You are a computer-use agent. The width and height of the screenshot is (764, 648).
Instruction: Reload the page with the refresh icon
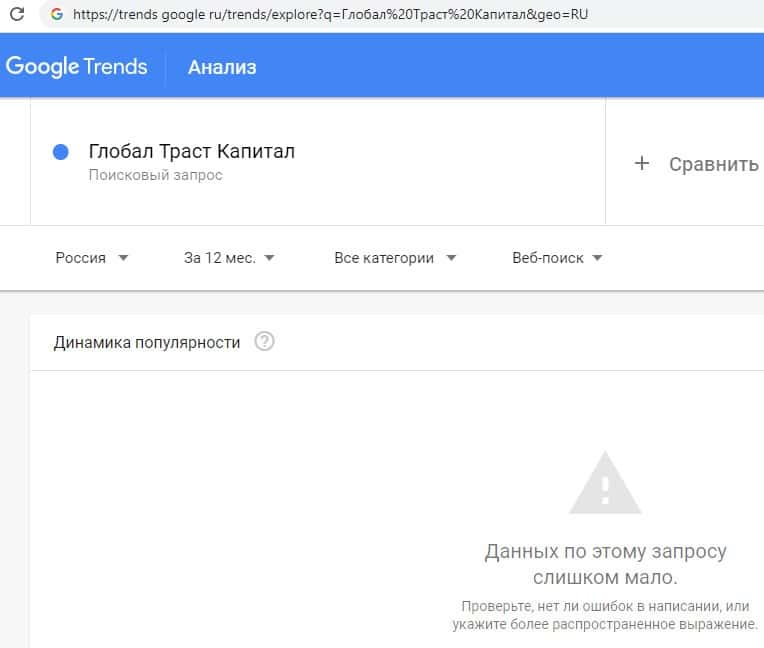(x=17, y=15)
